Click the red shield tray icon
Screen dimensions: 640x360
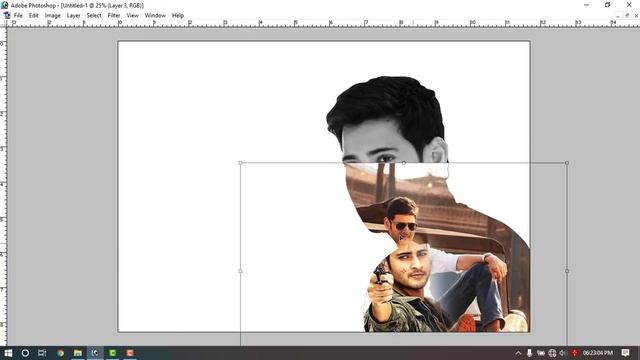[x=575, y=353]
